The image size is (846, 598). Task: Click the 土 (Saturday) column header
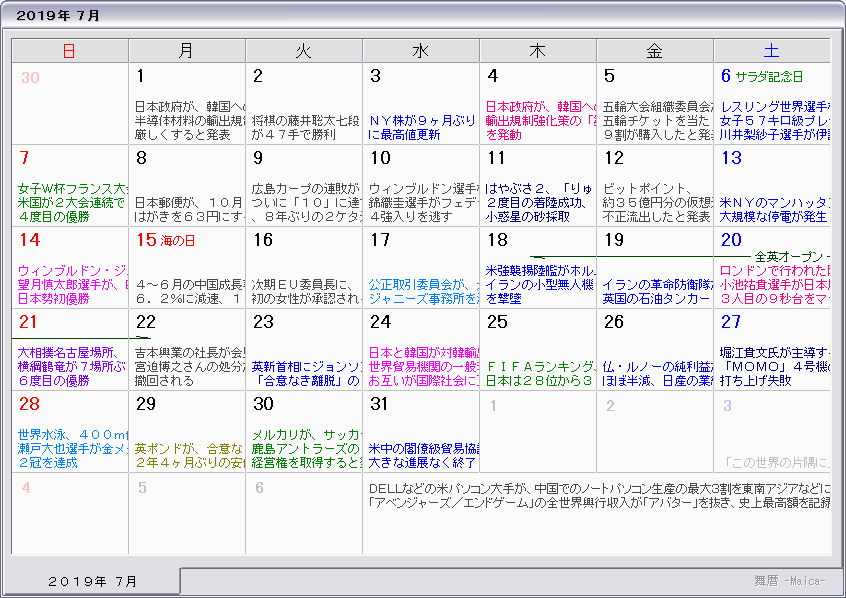tap(771, 51)
